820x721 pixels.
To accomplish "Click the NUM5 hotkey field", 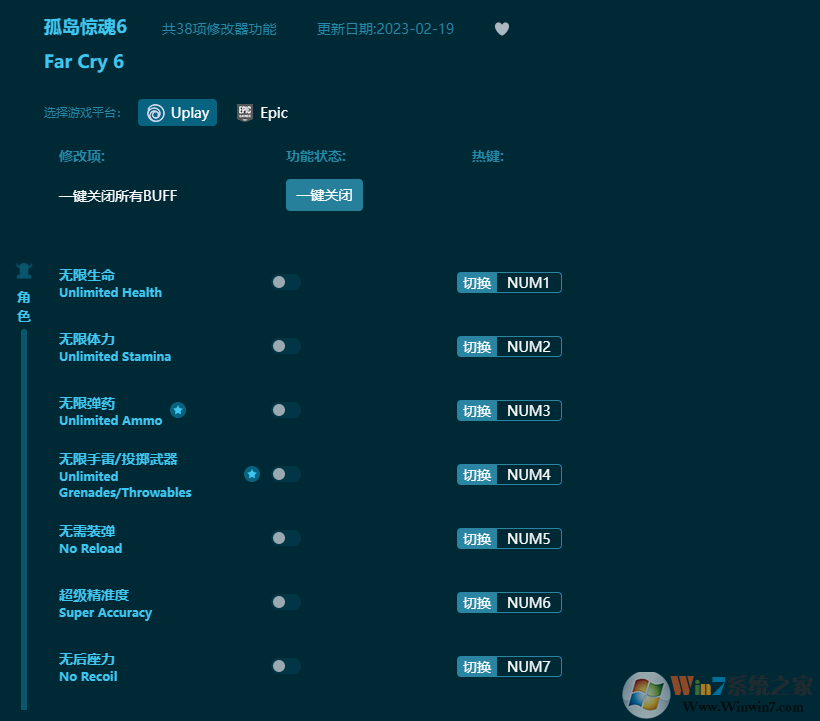I will [529, 539].
